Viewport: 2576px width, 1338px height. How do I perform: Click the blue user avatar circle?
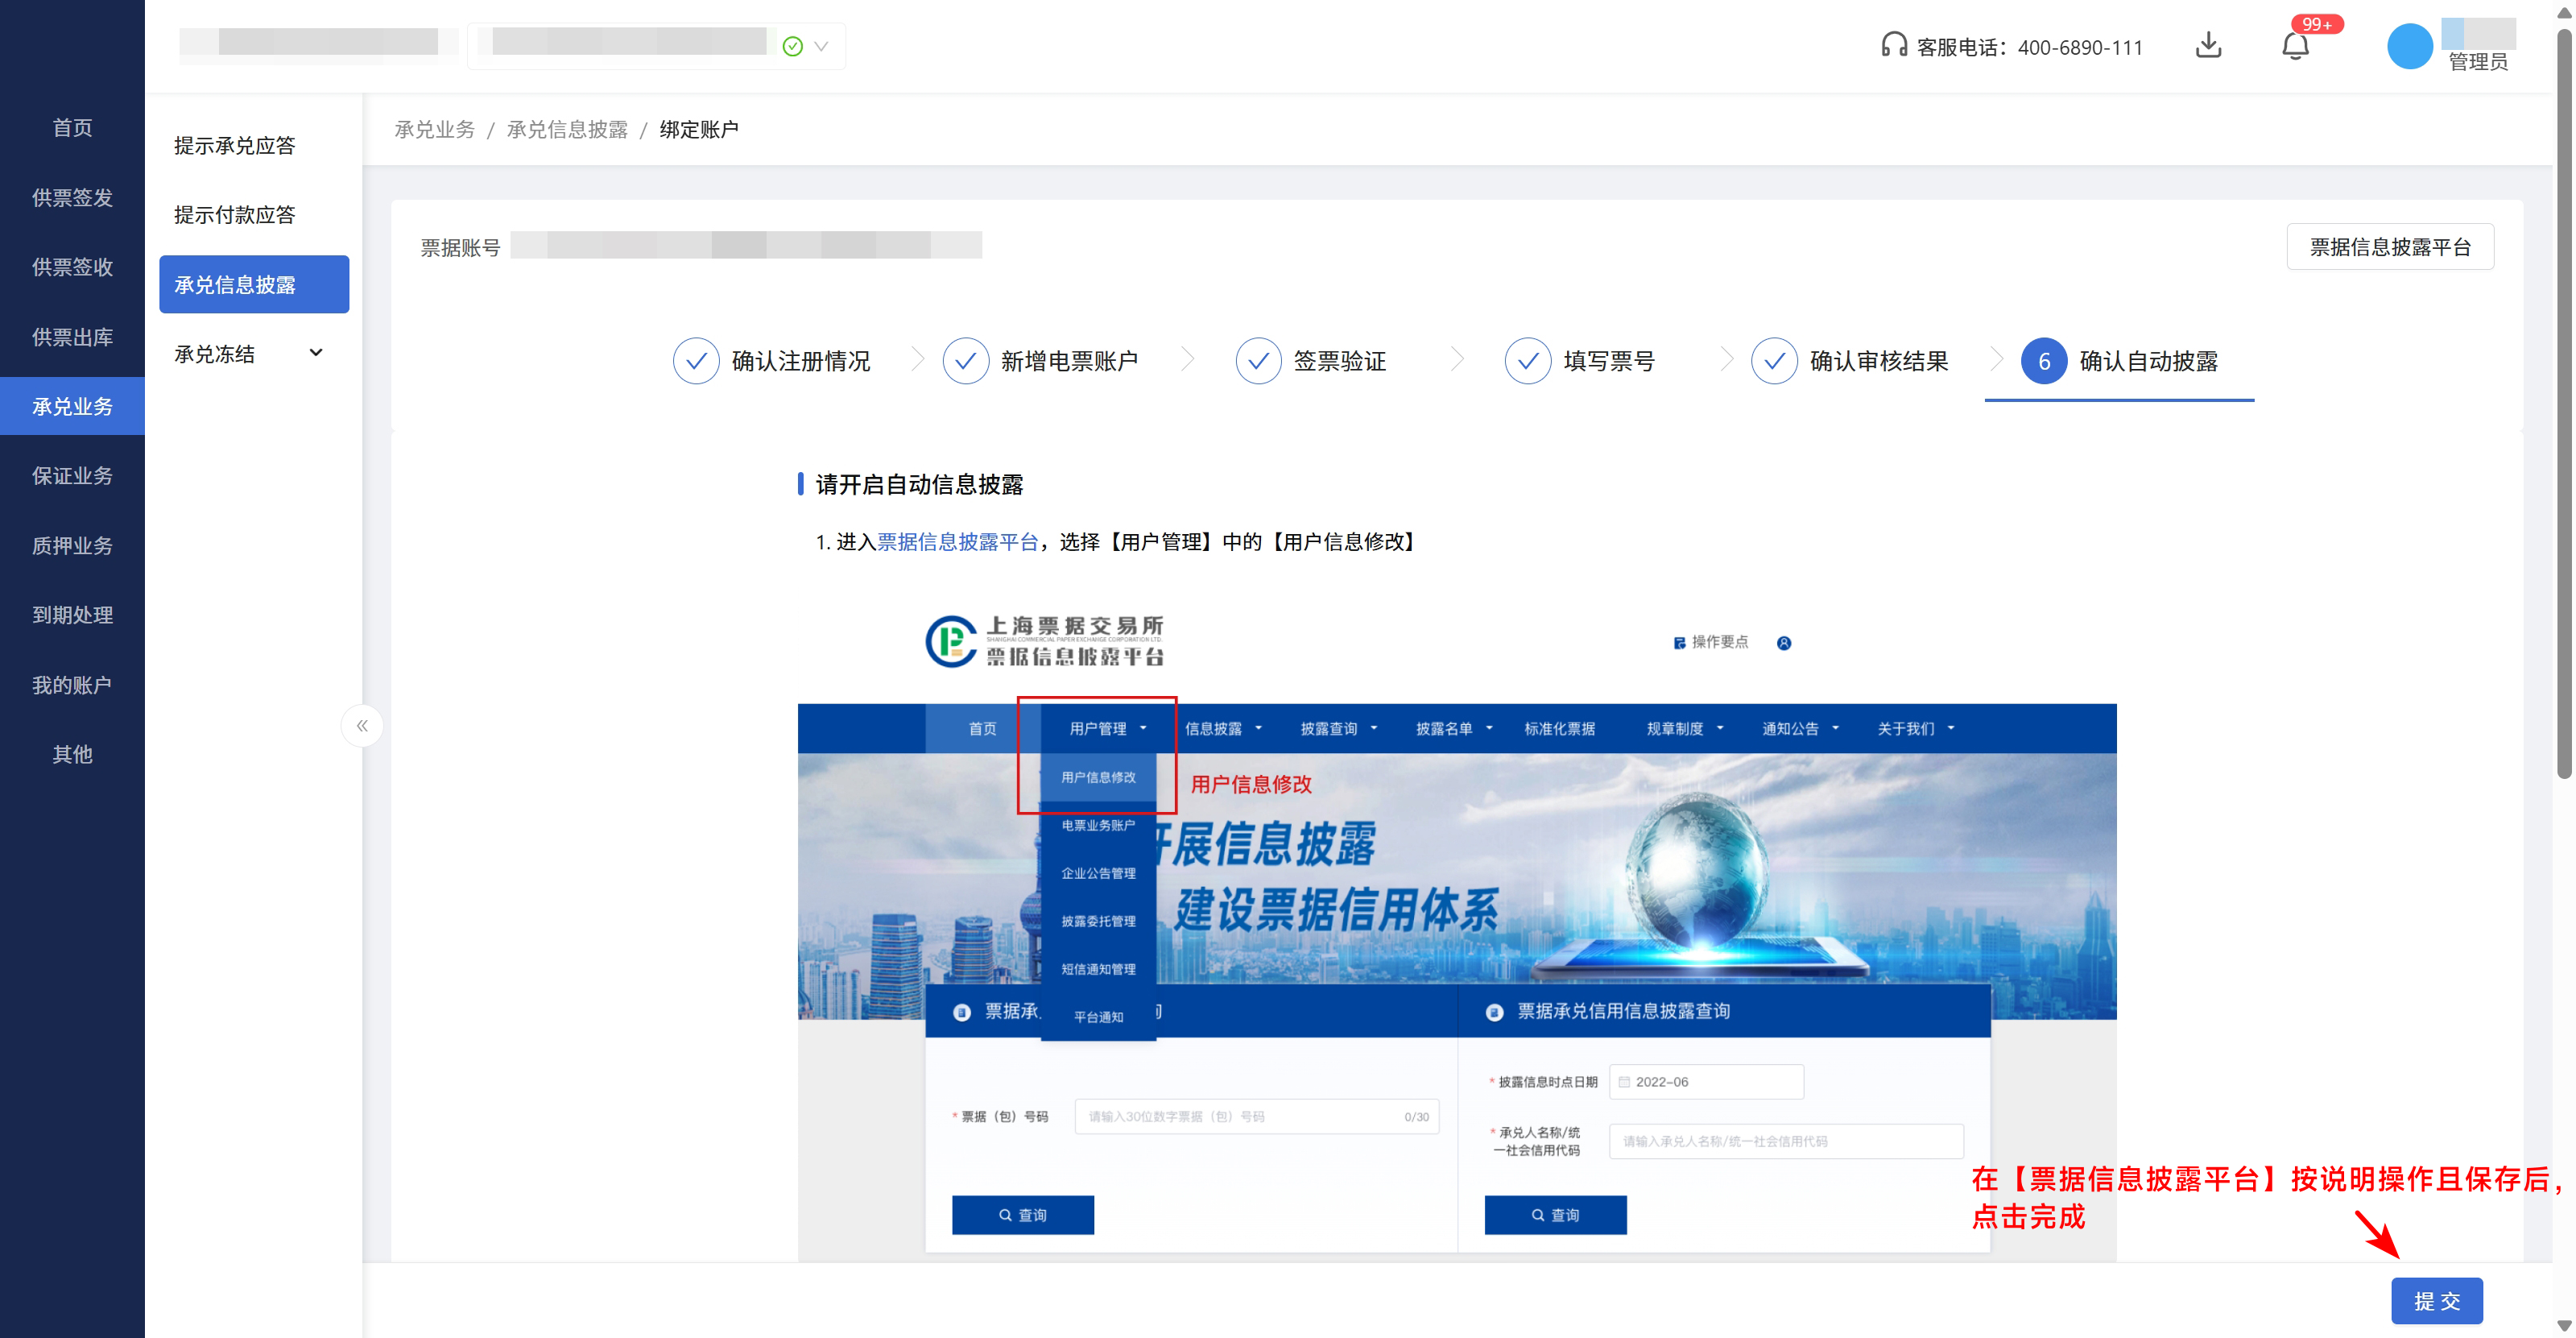(x=2409, y=46)
